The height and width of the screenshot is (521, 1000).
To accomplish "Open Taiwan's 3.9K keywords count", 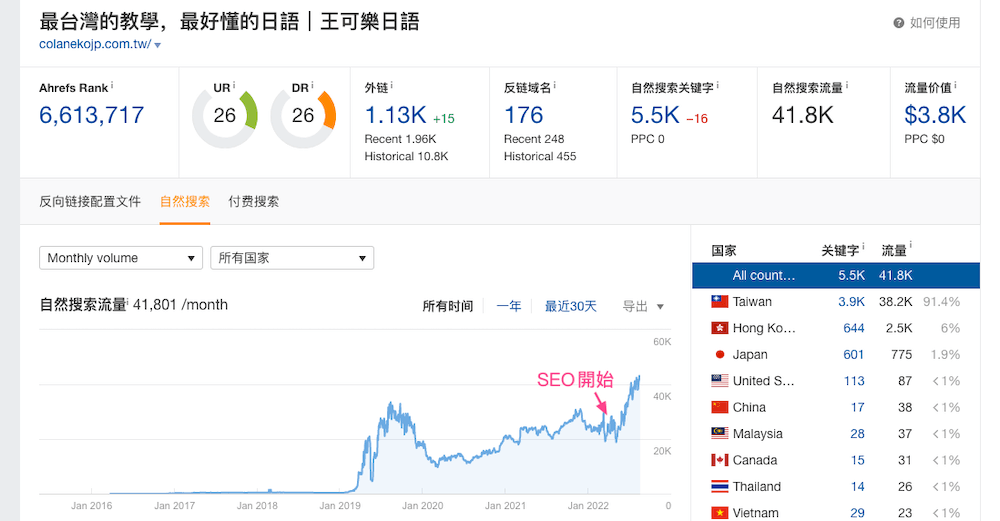I will (x=851, y=302).
